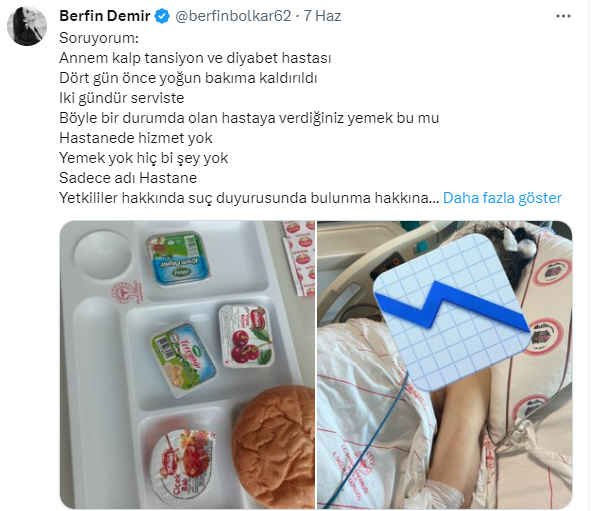Click the cherry jam packet in photo

pos(246,336)
